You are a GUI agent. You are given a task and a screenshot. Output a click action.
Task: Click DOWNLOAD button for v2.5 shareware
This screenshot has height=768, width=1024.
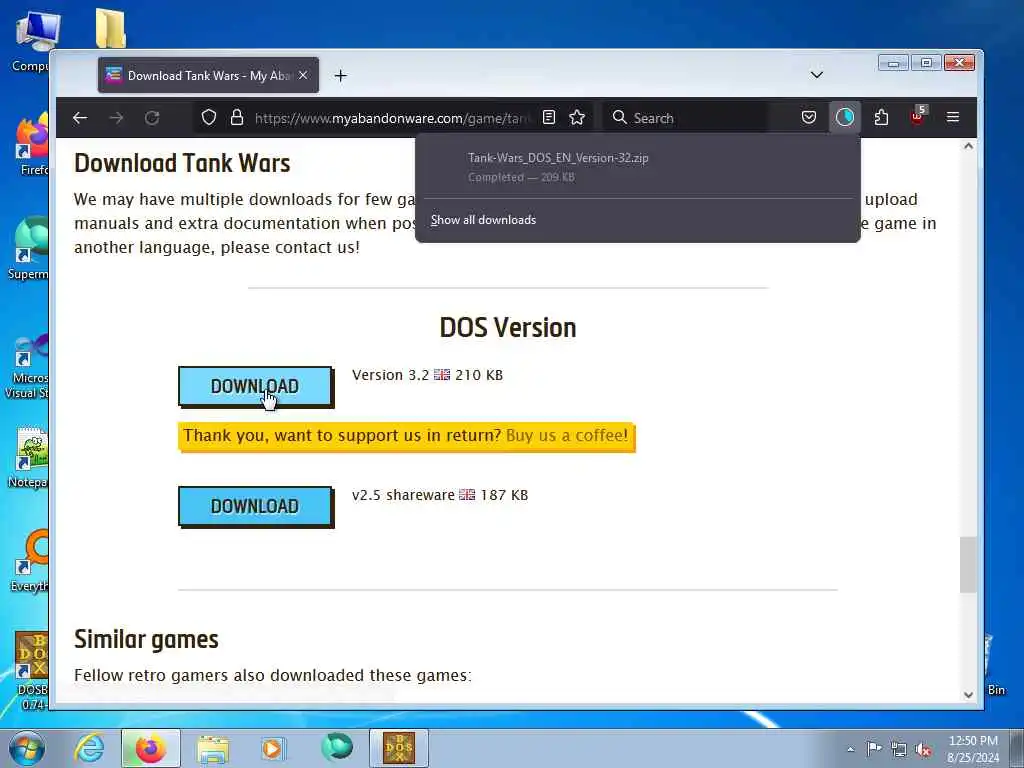[x=255, y=507]
